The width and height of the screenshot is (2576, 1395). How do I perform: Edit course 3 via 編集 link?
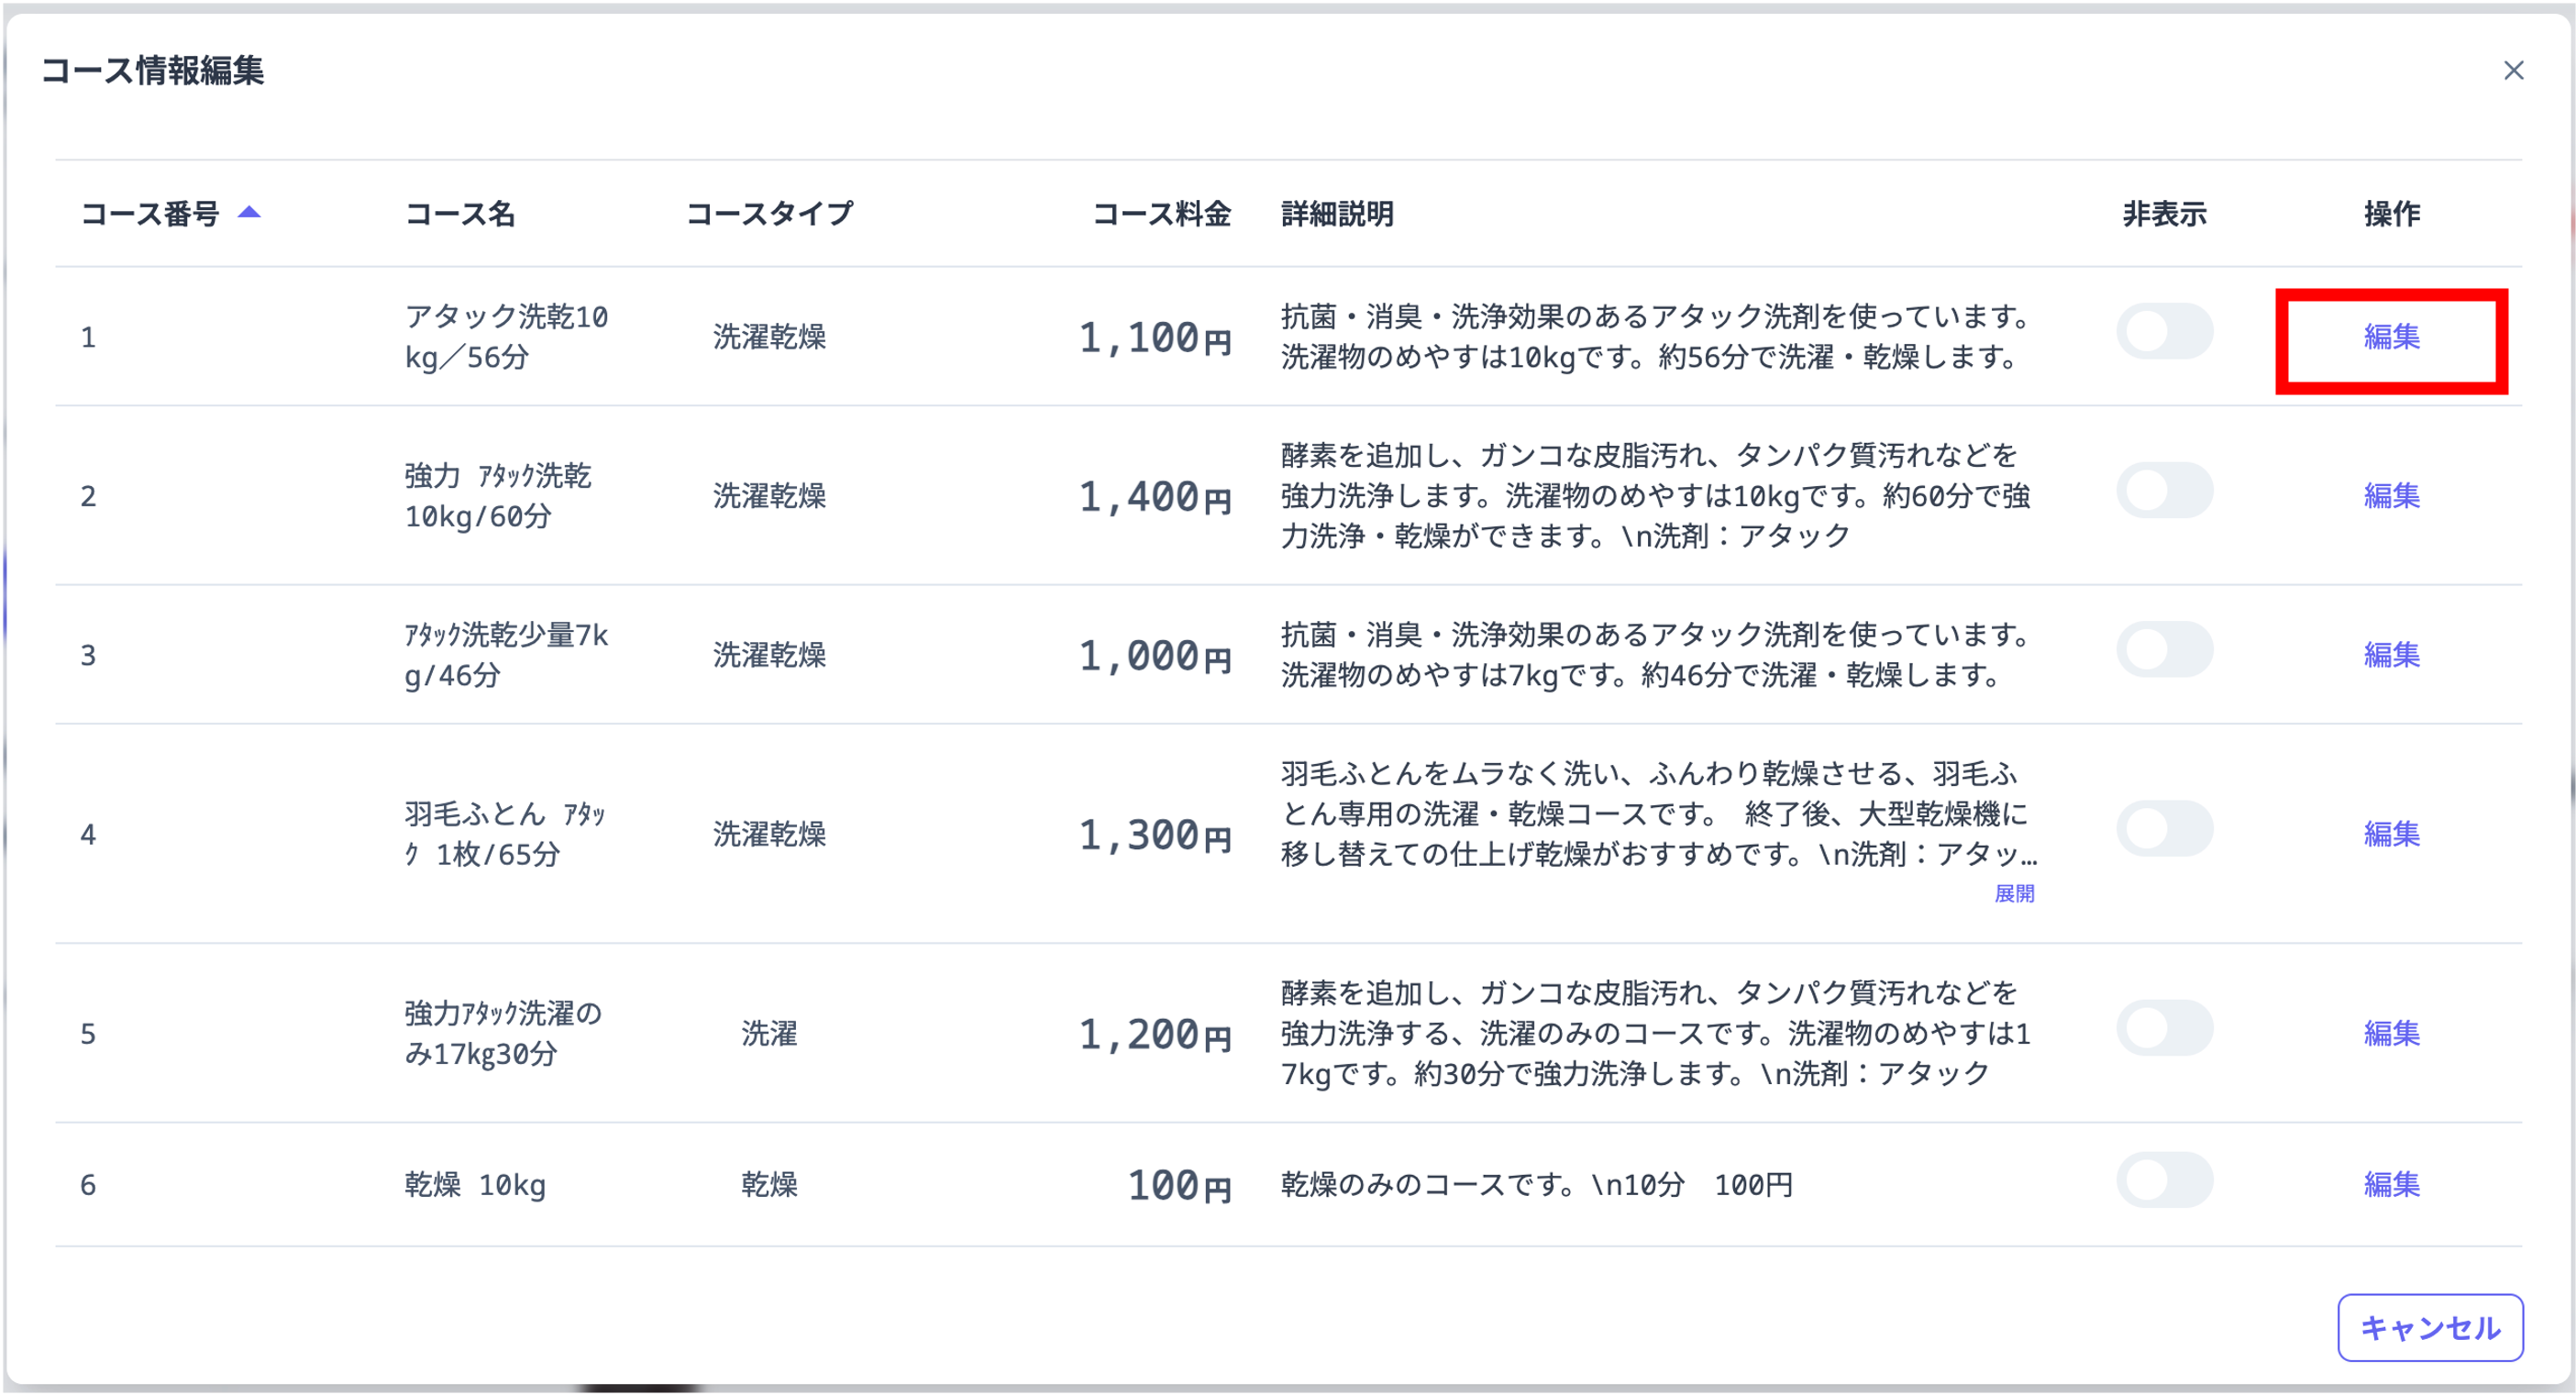pos(2391,655)
